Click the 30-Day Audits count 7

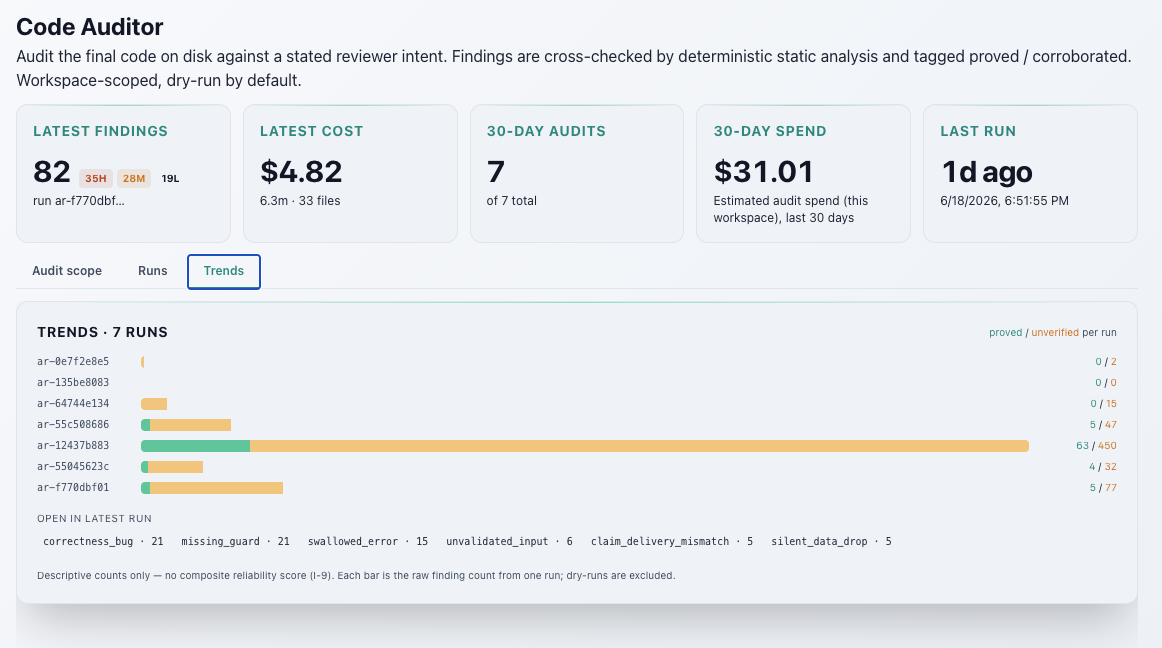coord(496,172)
